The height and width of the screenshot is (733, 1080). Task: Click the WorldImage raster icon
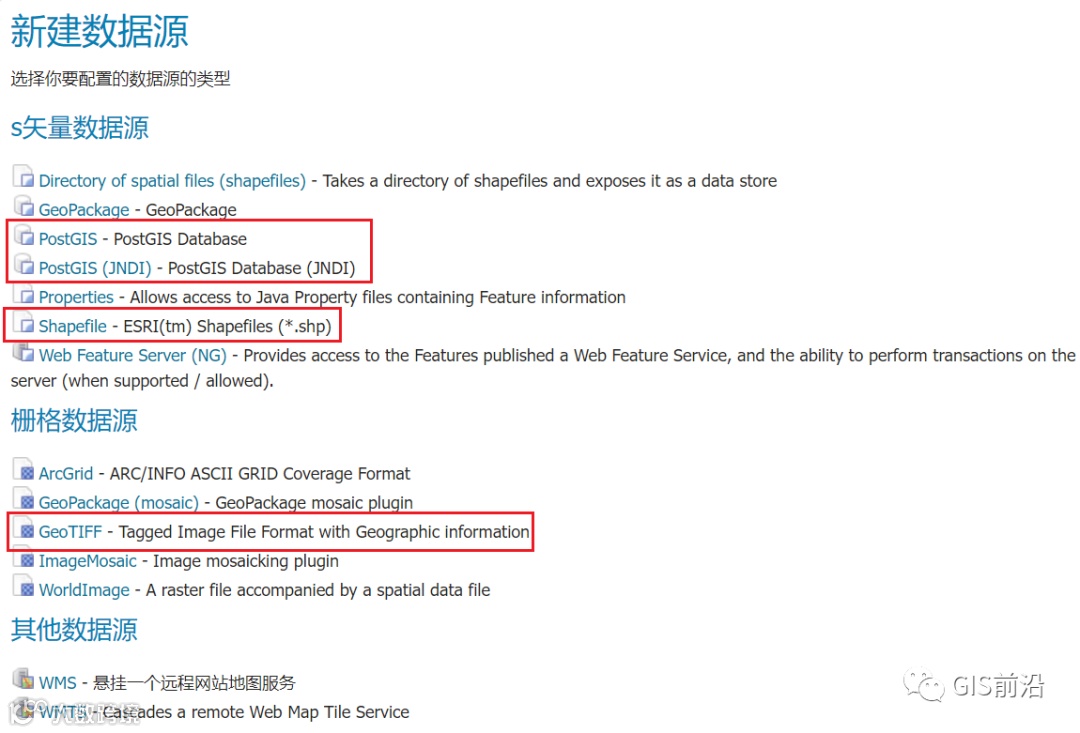[23, 586]
